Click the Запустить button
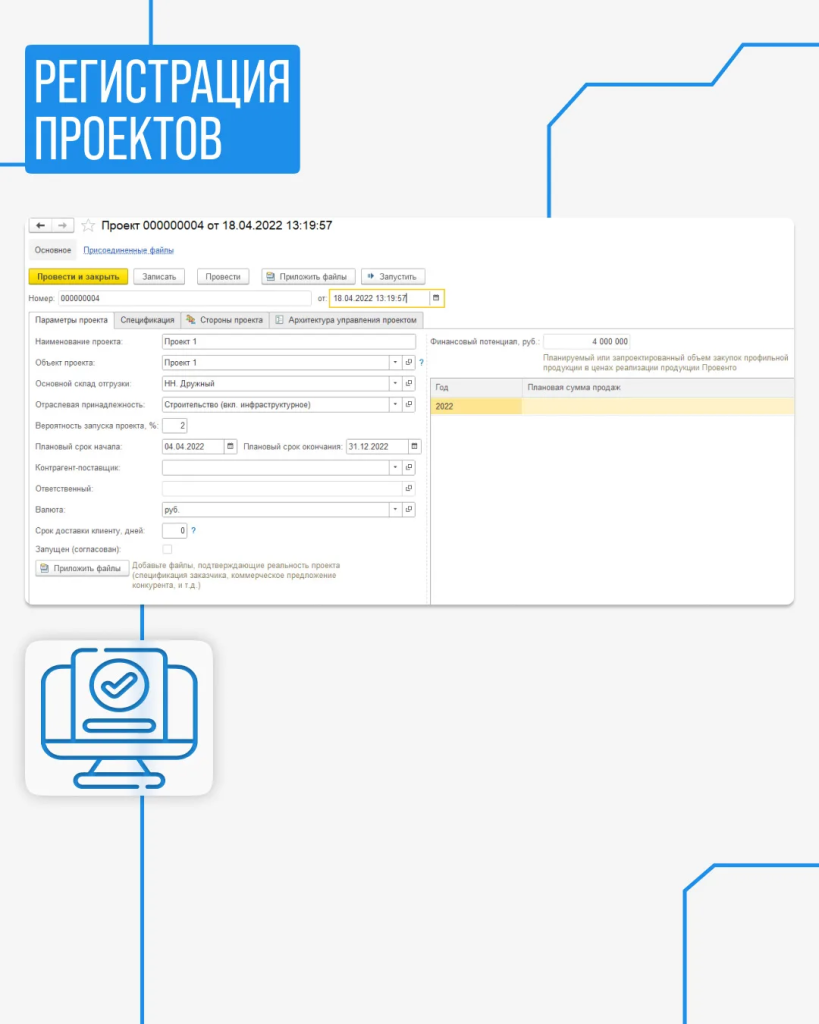The height and width of the screenshot is (1024, 819). pyautogui.click(x=393, y=276)
